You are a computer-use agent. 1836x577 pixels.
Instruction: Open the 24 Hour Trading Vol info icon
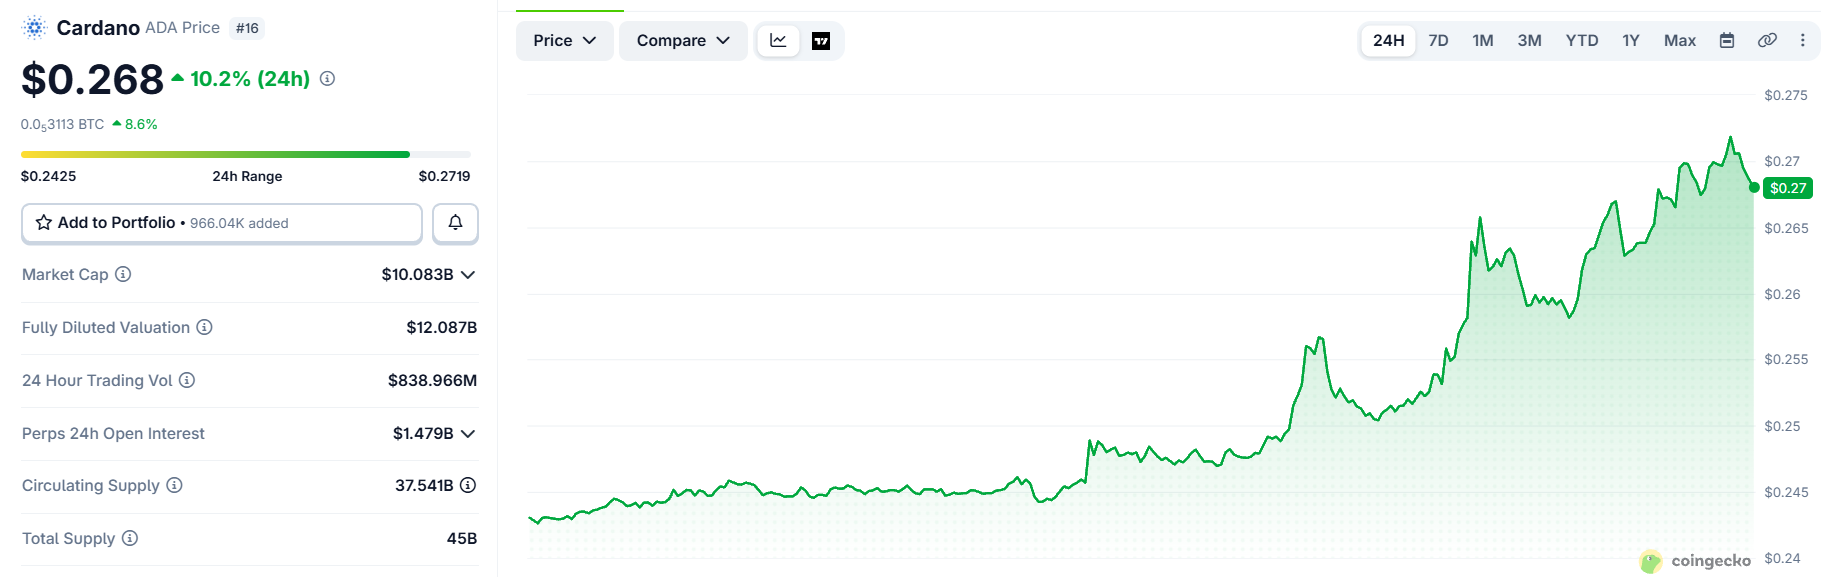(x=187, y=380)
